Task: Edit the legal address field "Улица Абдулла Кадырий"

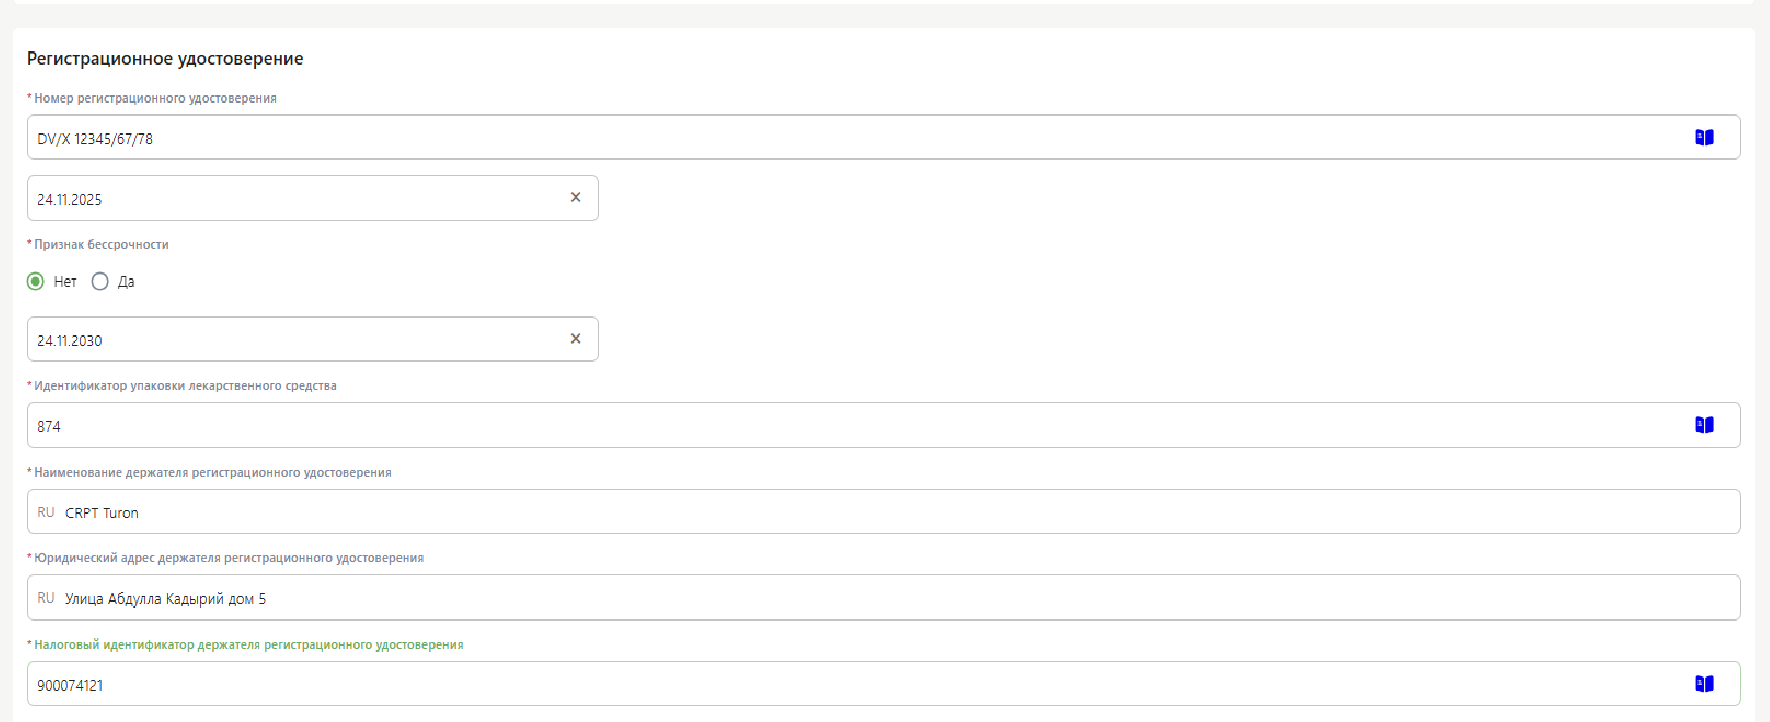Action: tap(800, 598)
